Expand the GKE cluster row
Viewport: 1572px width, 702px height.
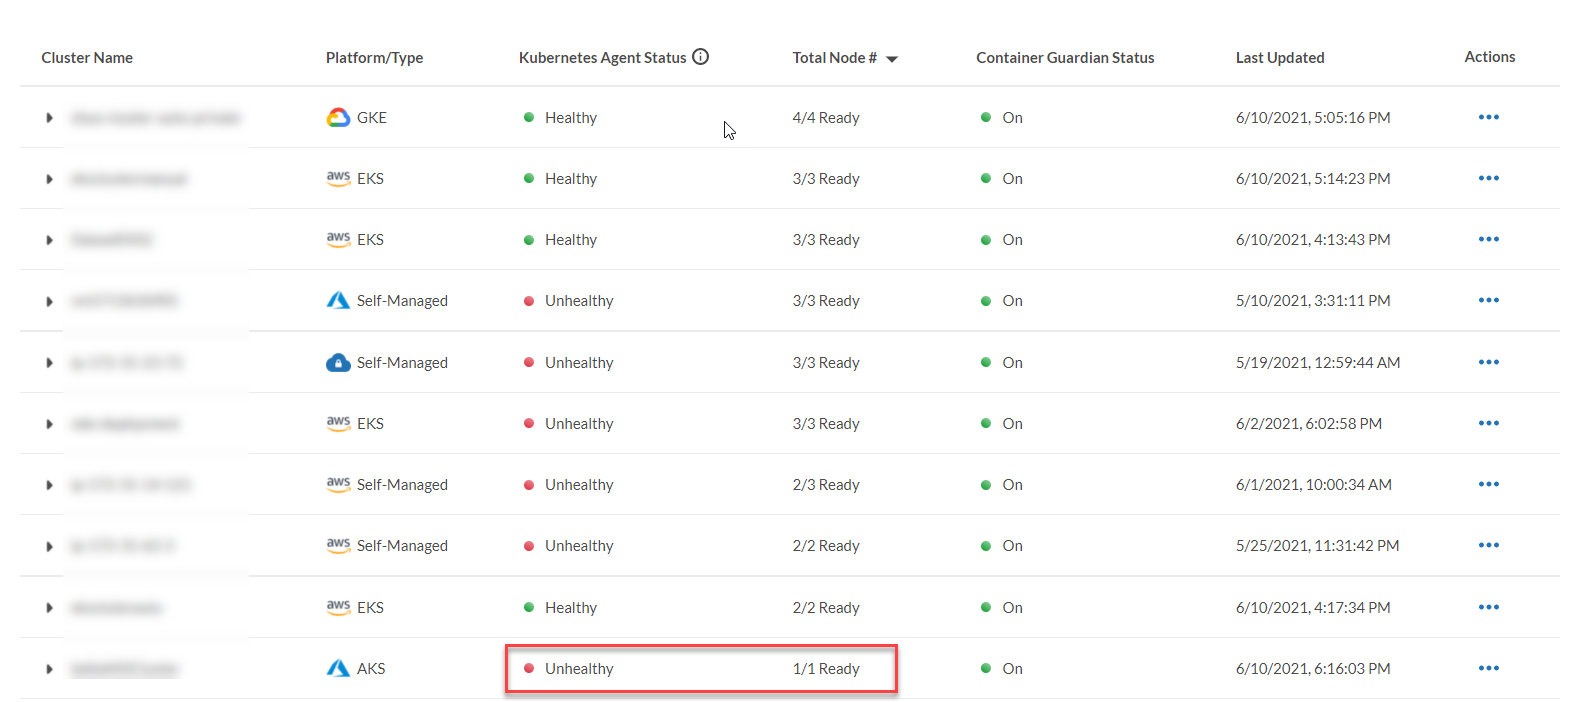[x=49, y=118]
